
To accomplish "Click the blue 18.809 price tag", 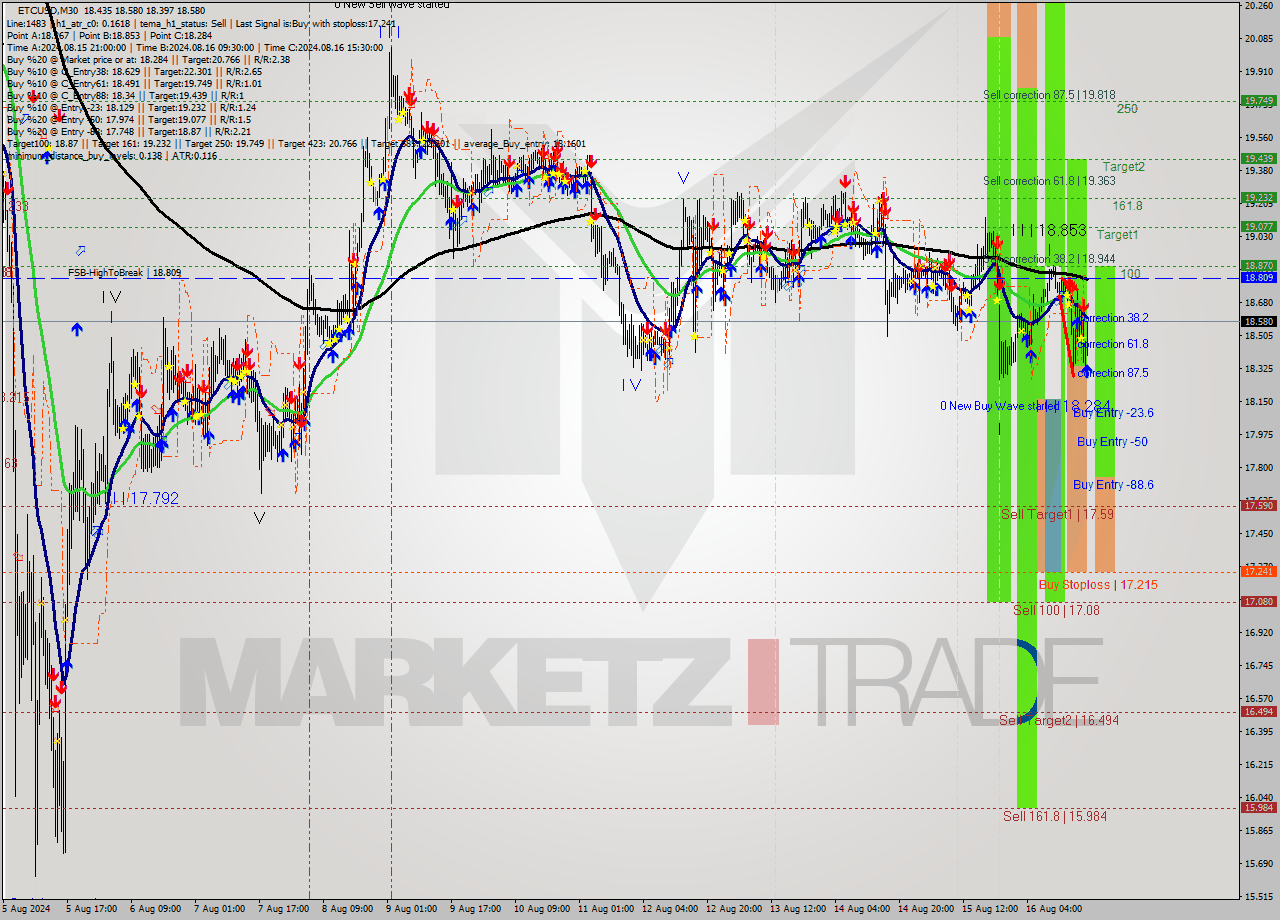I will click(1258, 277).
